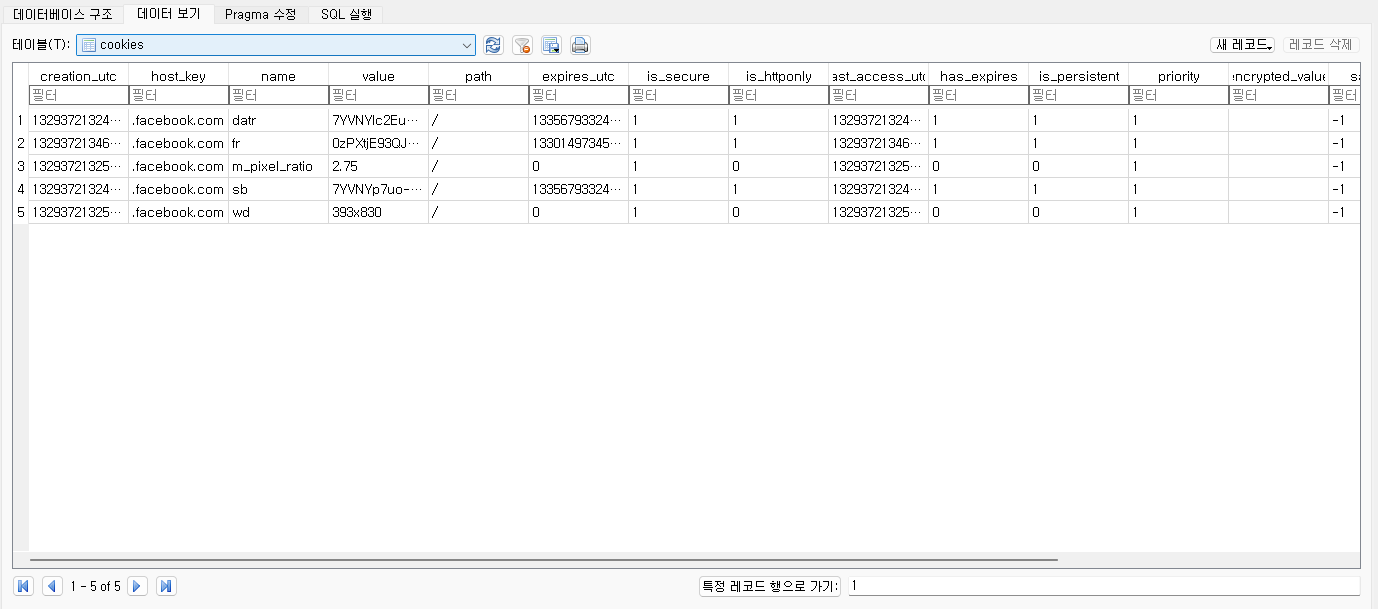Click the filter box under priority
Viewport: 1378px width, 609px height.
[x=1178, y=95]
